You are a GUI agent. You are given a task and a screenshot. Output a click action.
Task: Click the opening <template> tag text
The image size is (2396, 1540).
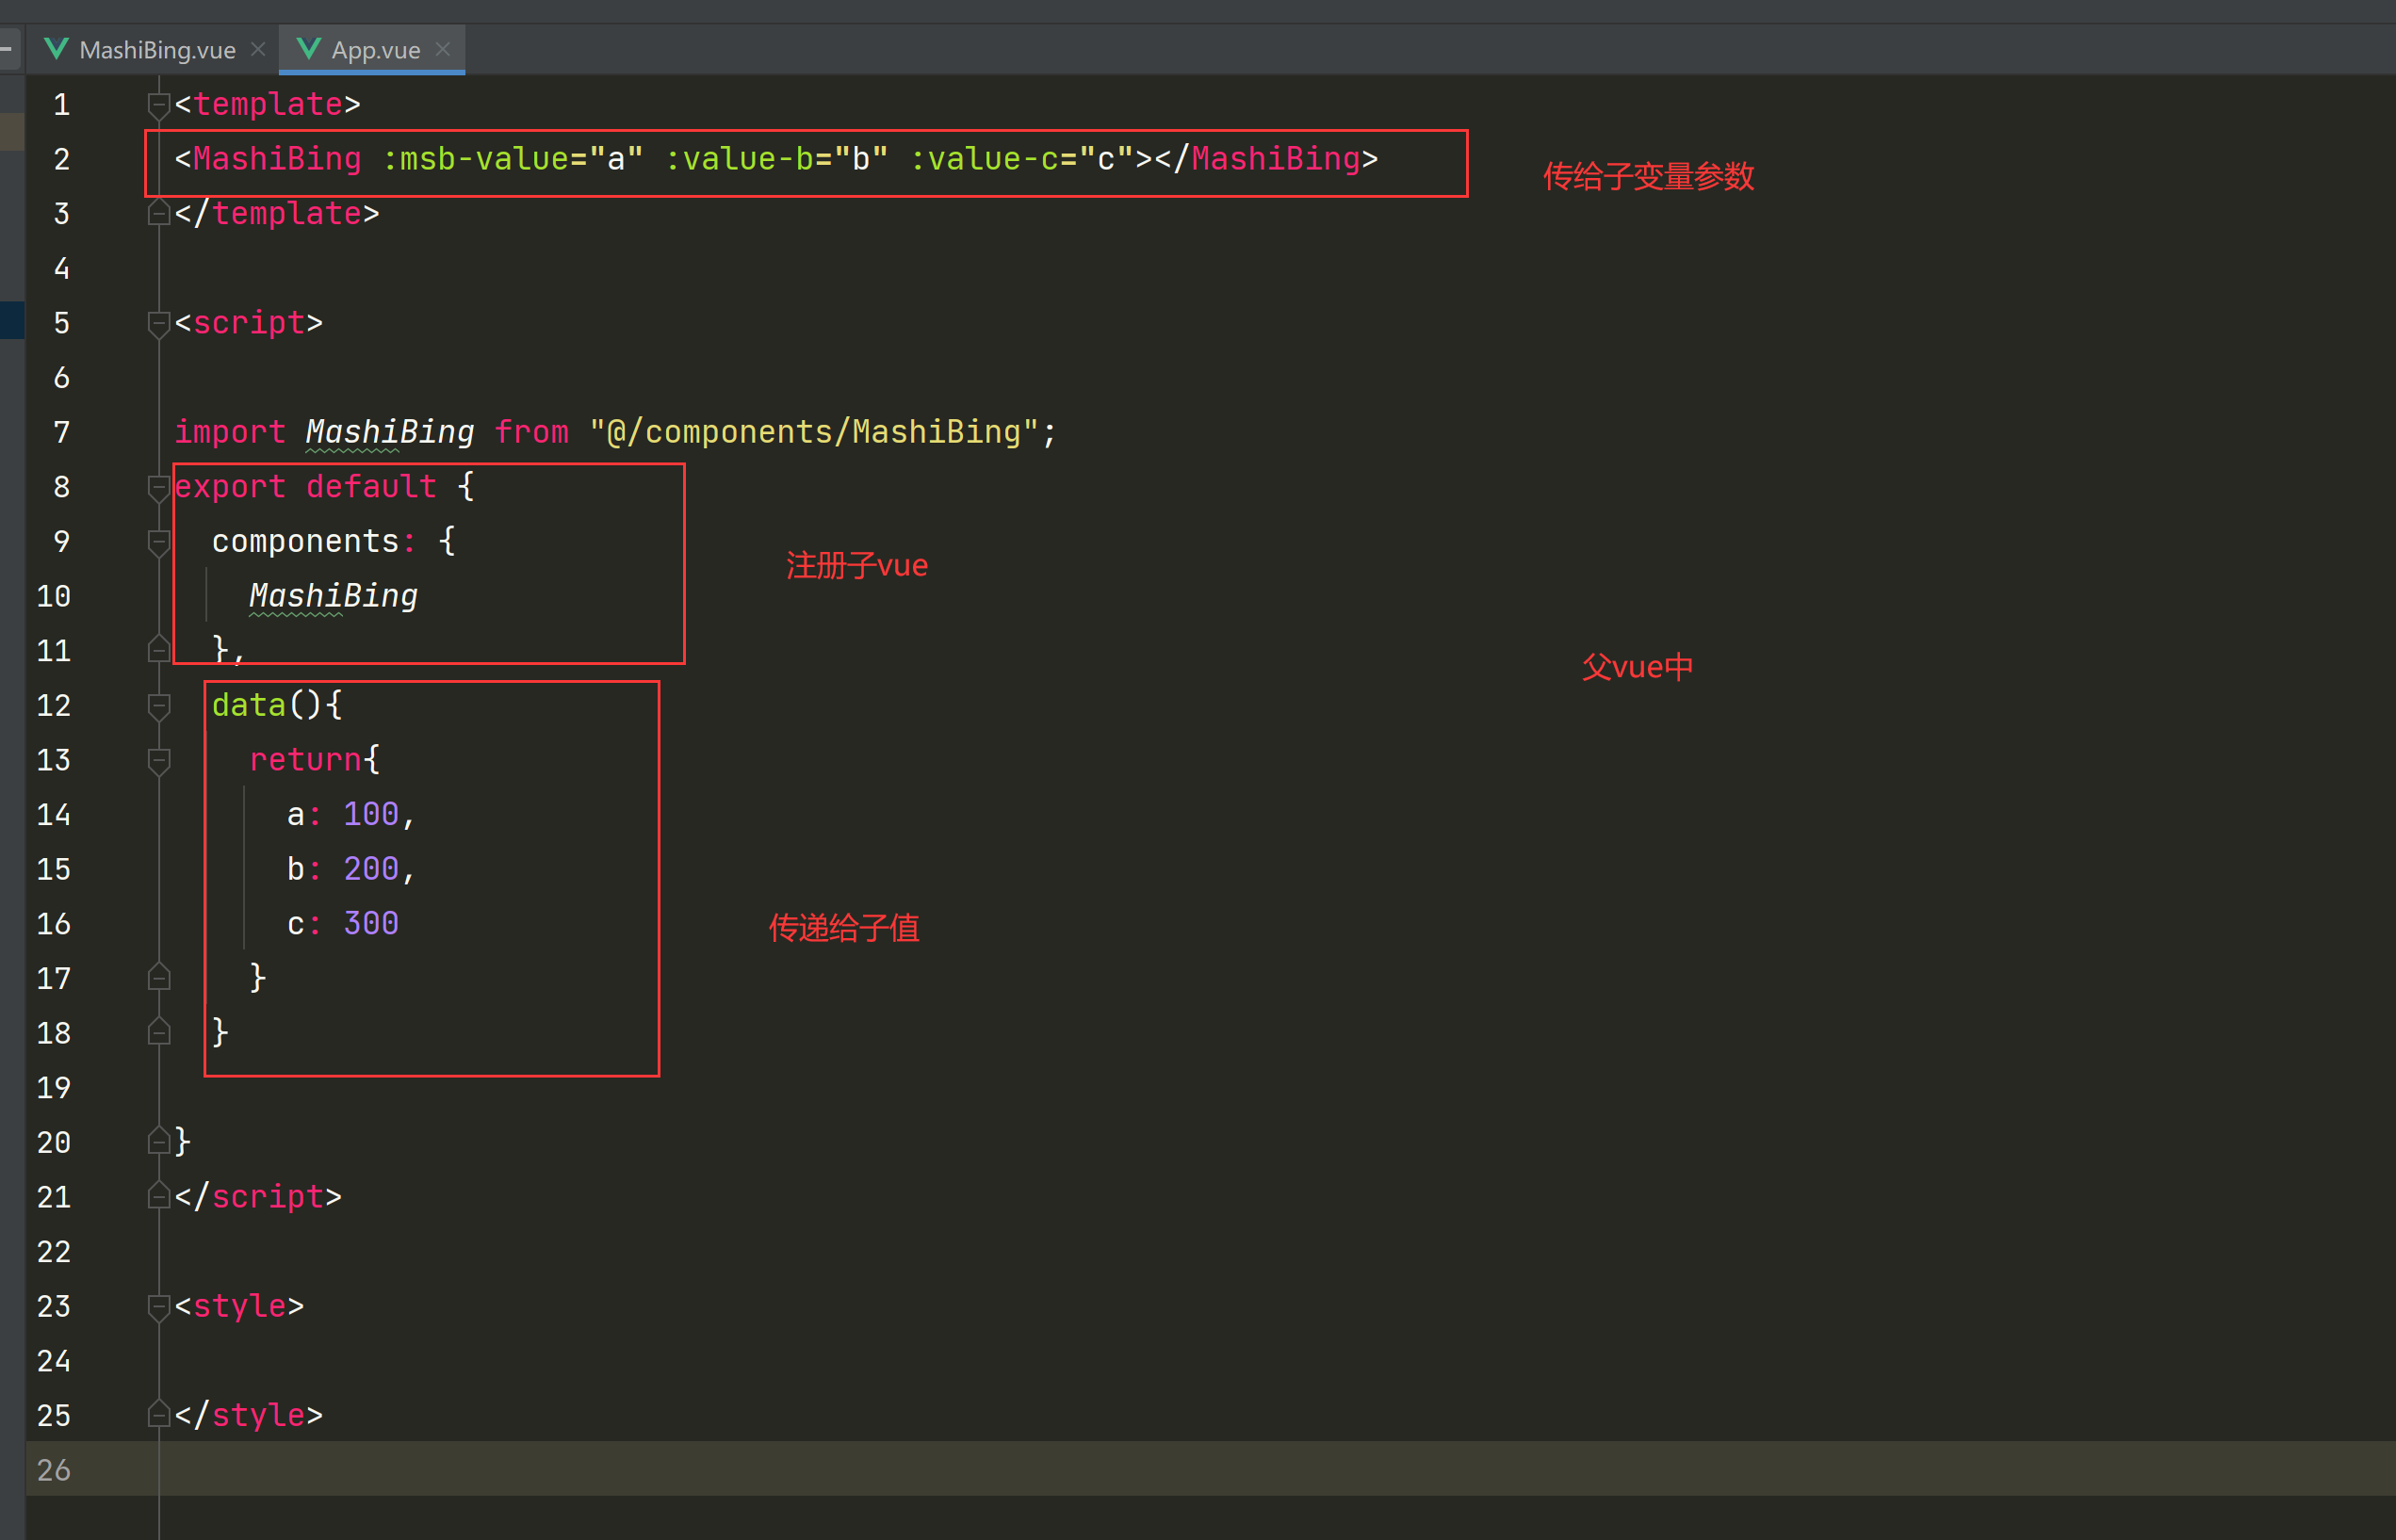tap(268, 104)
